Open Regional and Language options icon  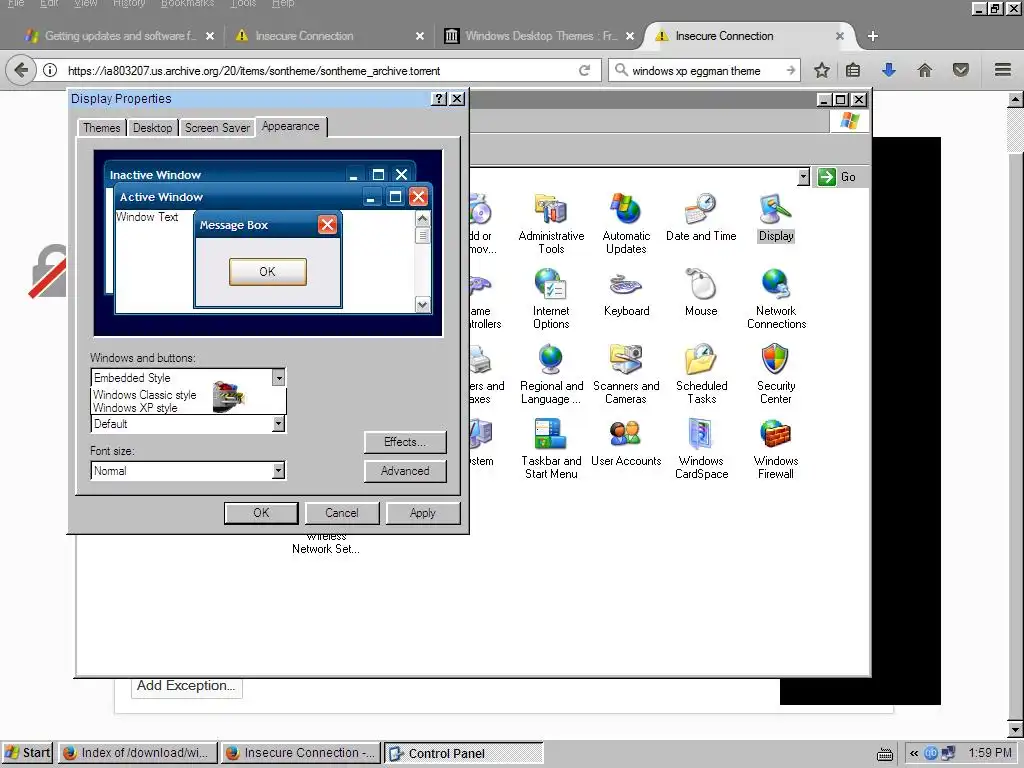coord(551,374)
